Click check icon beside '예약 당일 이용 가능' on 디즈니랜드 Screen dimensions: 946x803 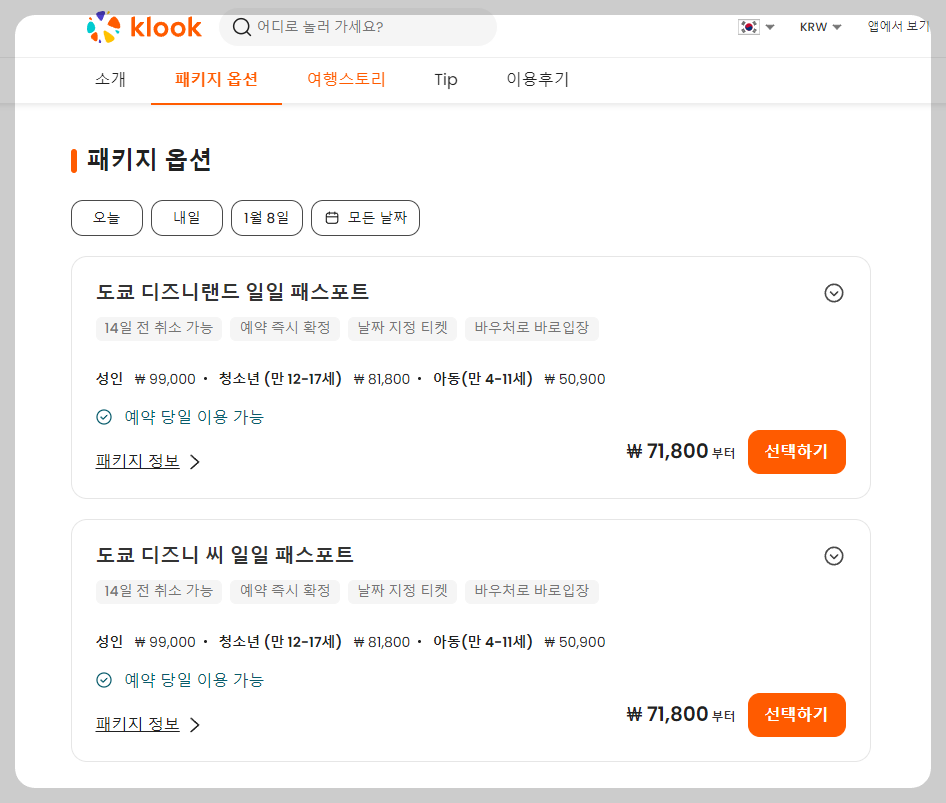click(104, 417)
